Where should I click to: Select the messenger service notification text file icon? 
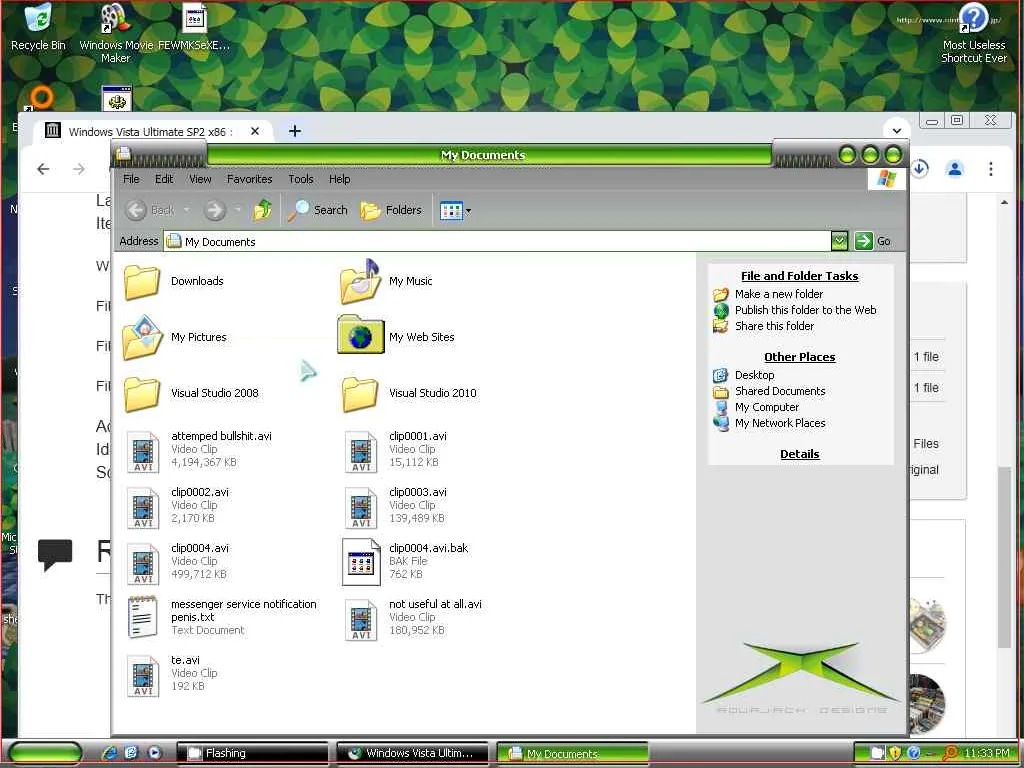coord(143,617)
